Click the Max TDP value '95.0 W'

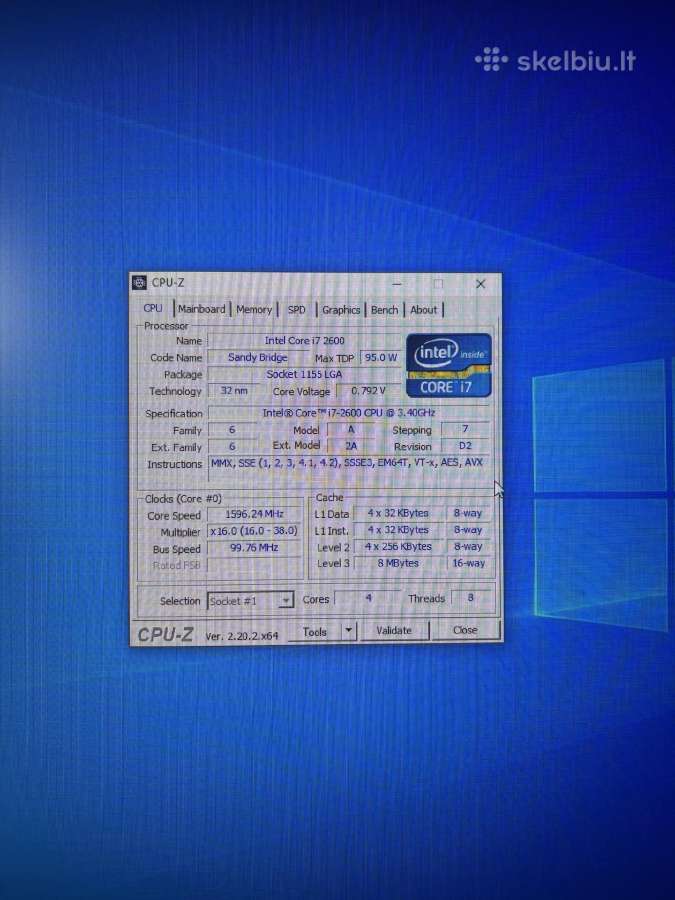coord(381,357)
